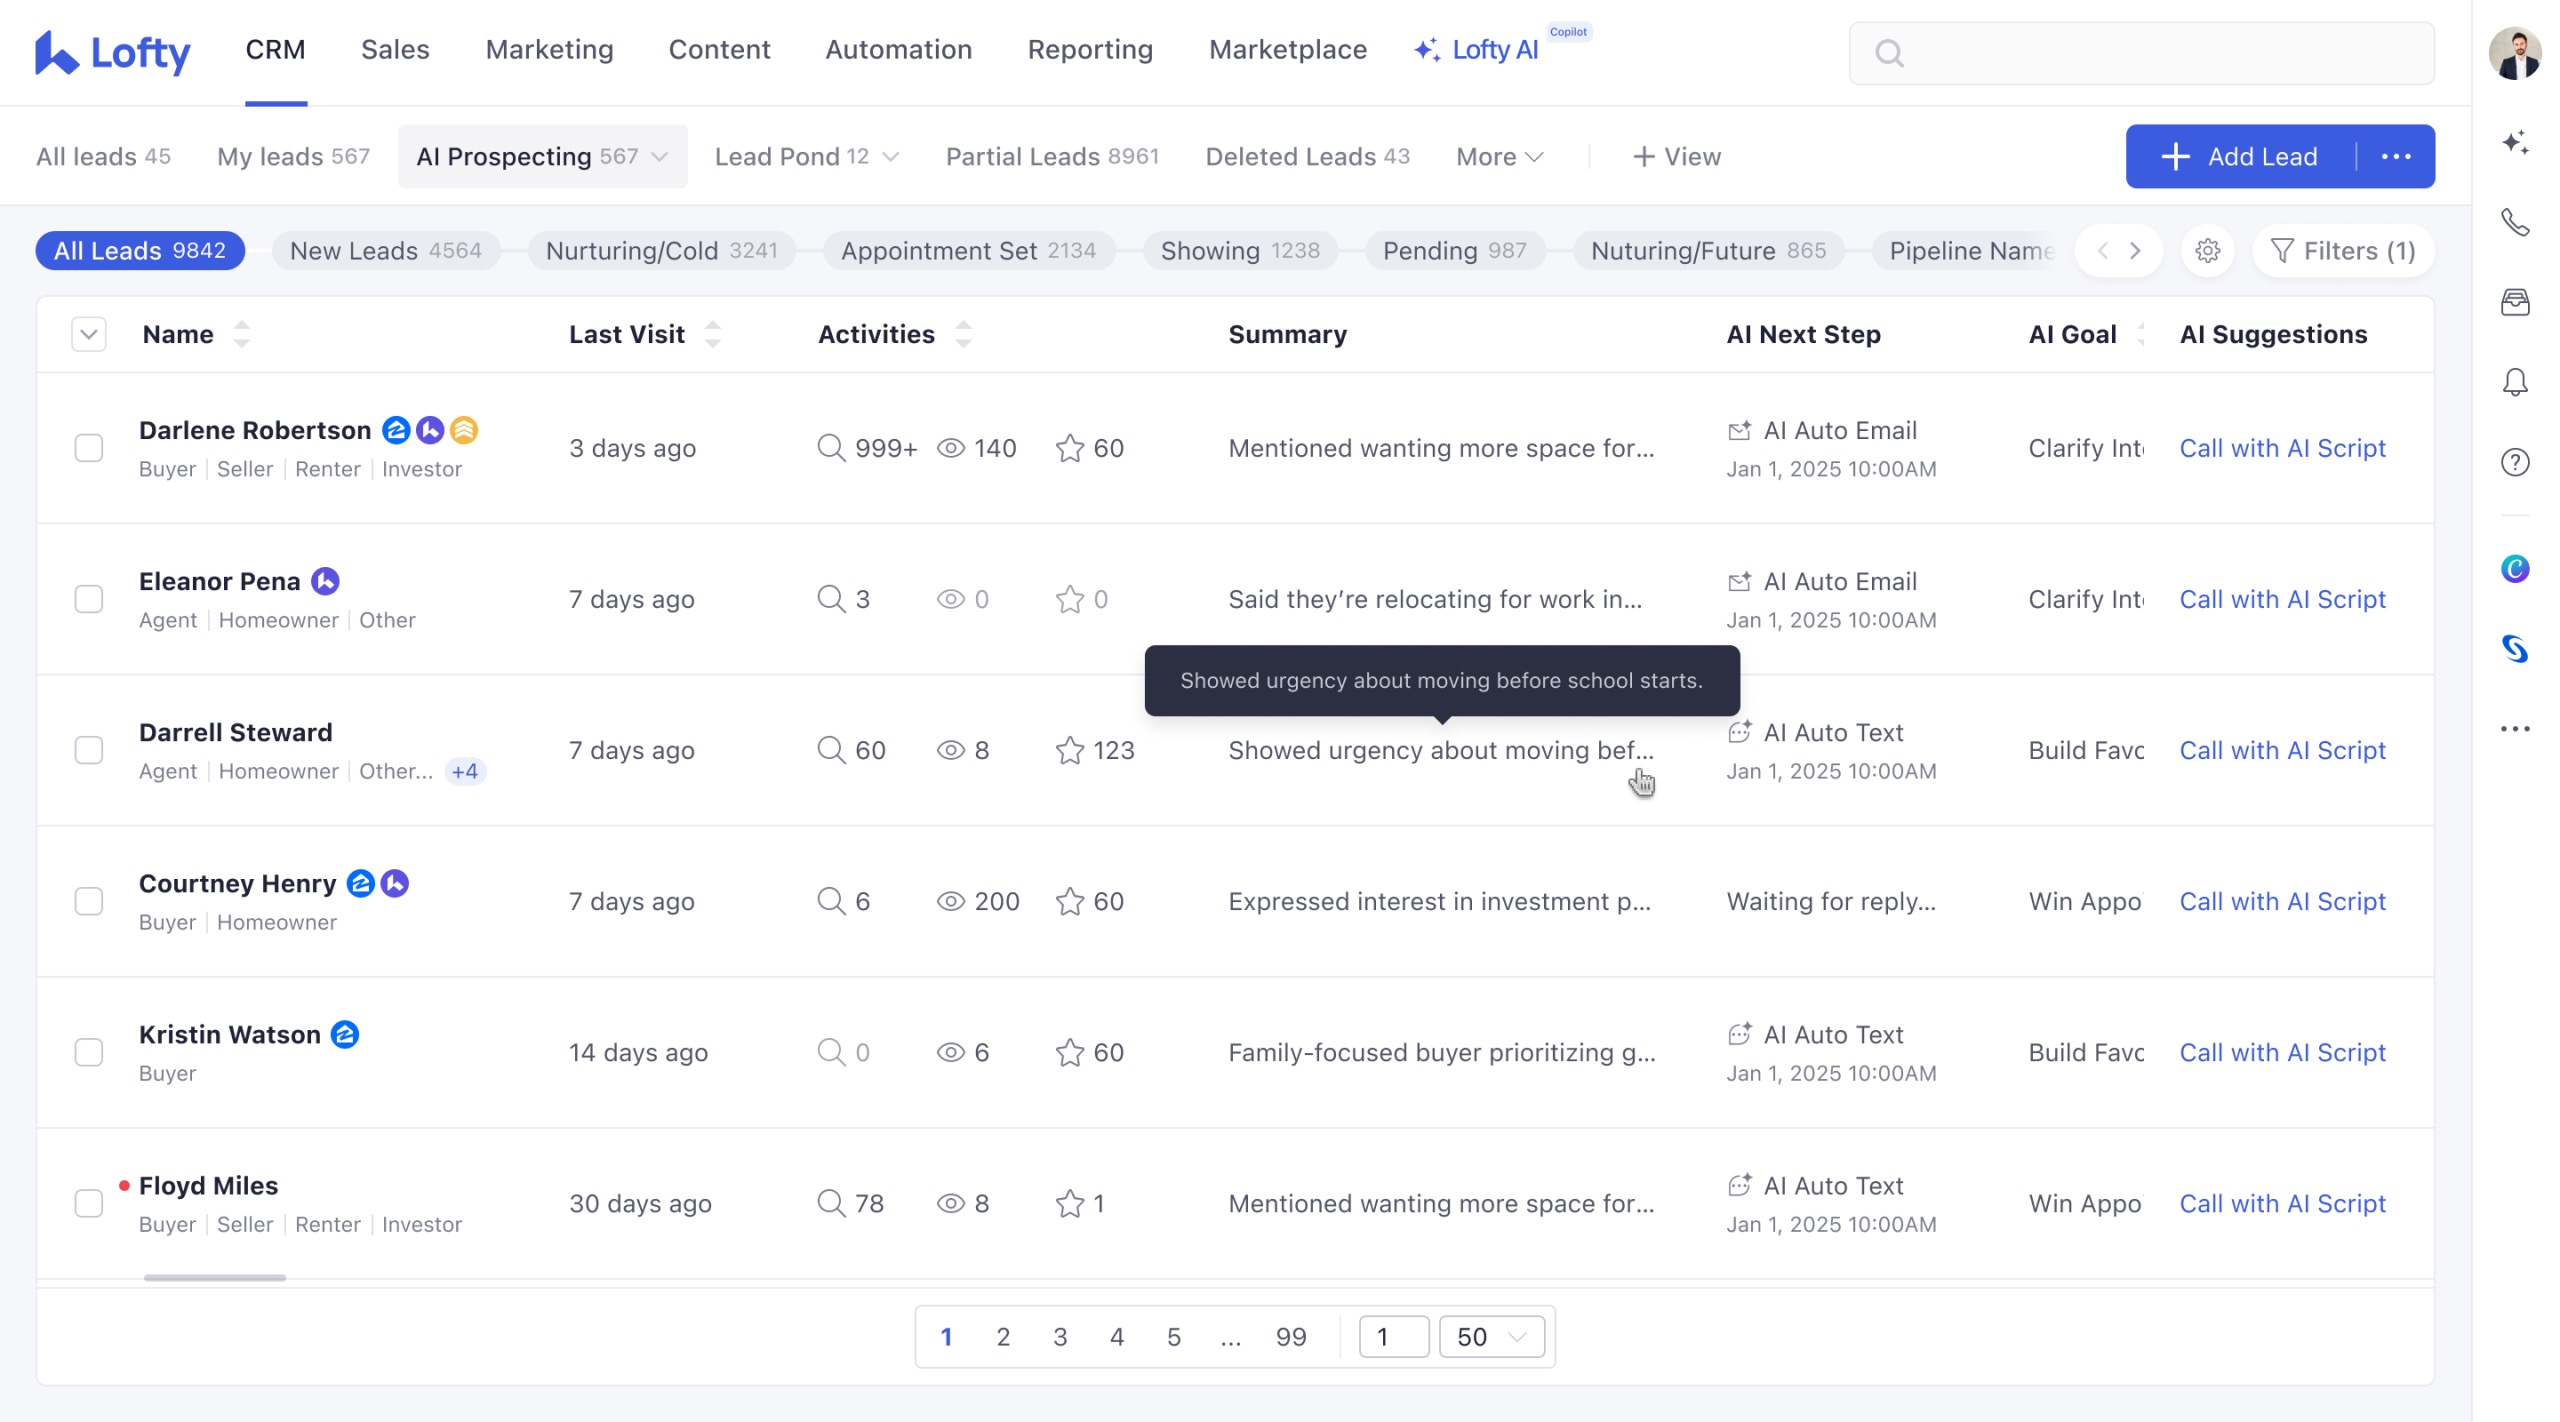Check the box for Courtney Henry
Viewport: 2560px width, 1422px height.
[89, 901]
